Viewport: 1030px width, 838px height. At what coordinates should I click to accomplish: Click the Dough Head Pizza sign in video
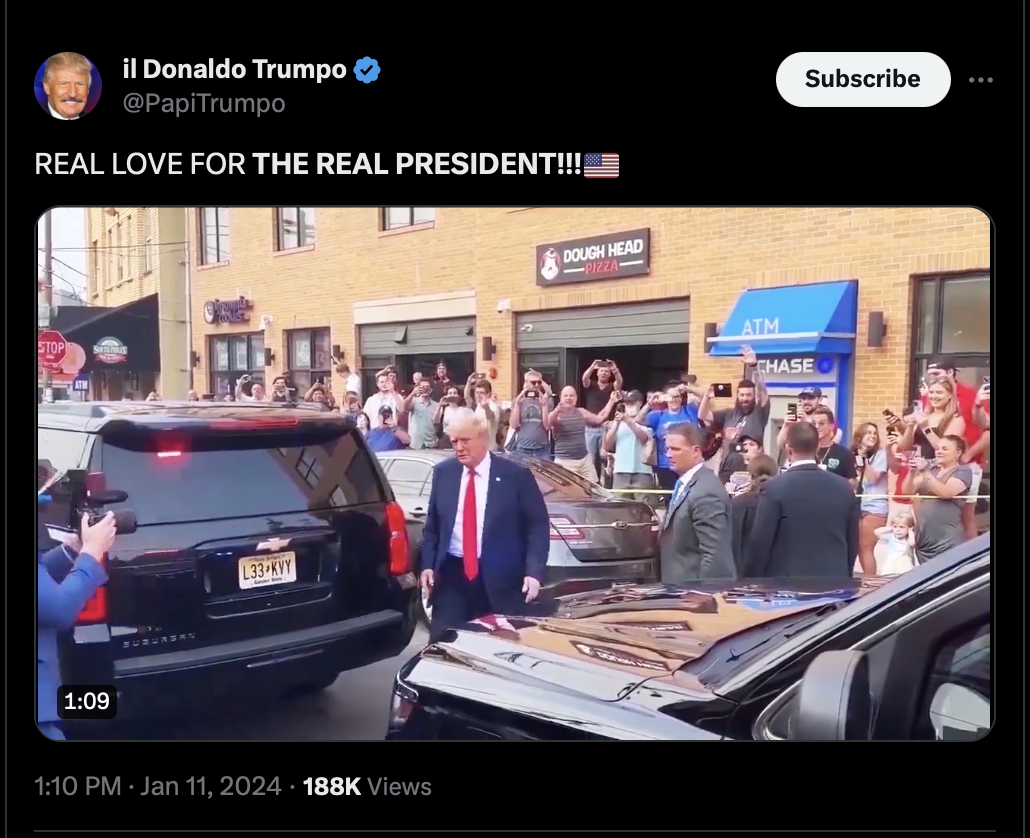click(593, 257)
